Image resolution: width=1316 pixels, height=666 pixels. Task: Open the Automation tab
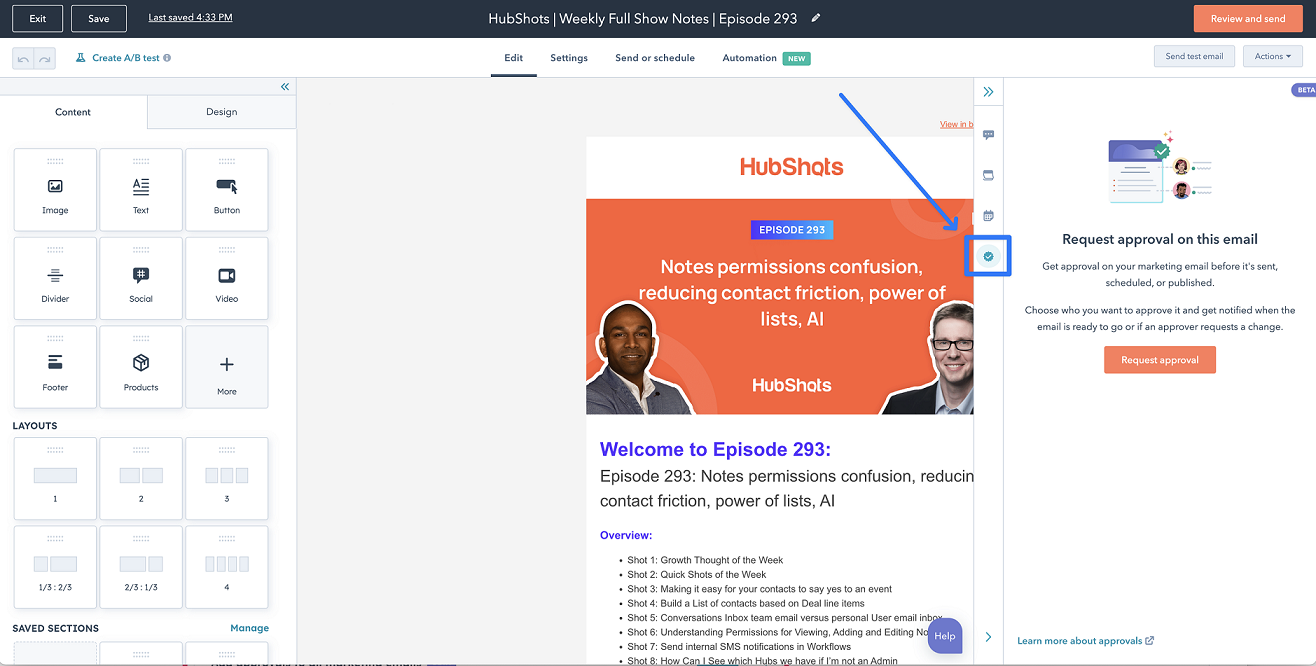pyautogui.click(x=751, y=57)
